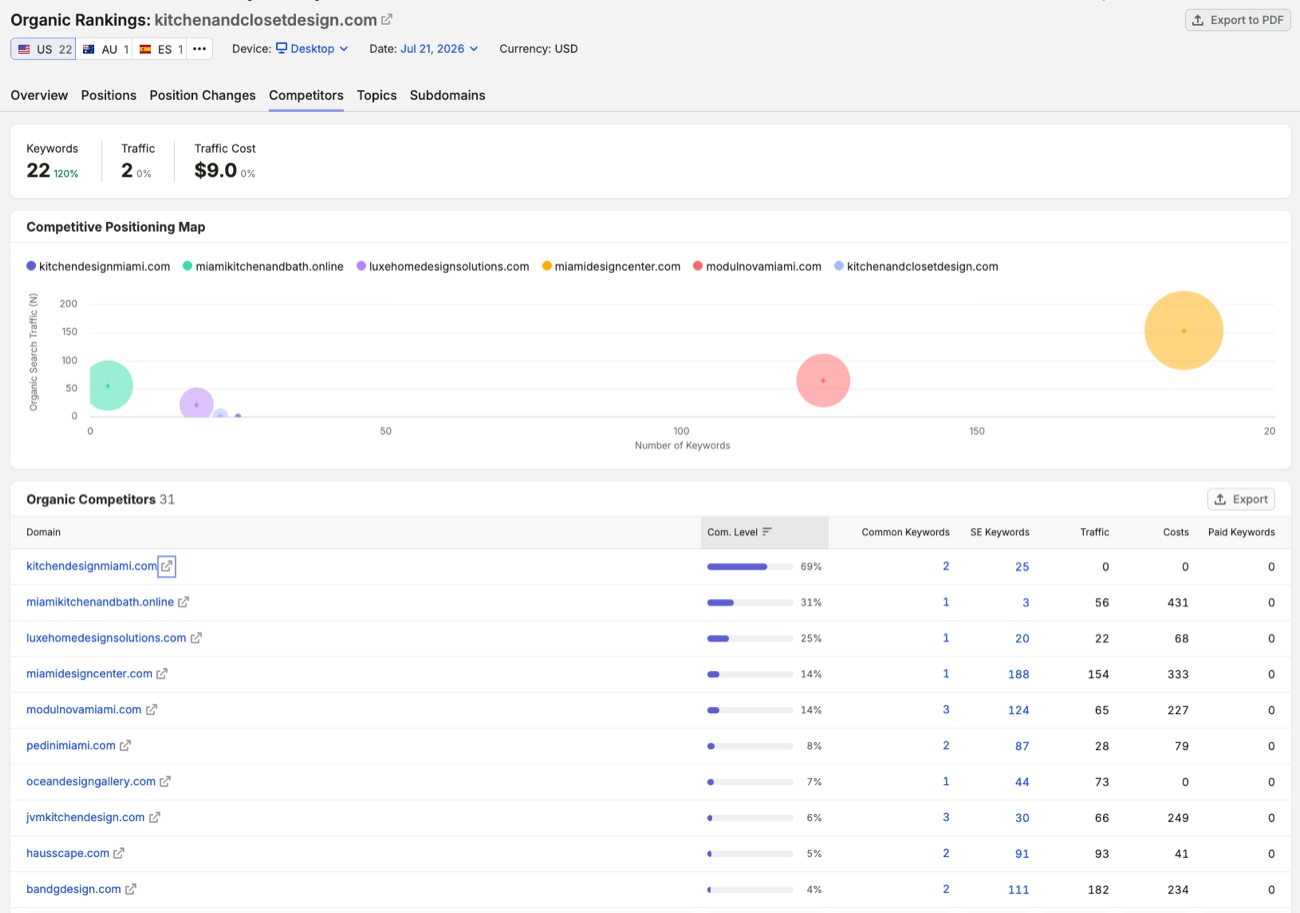Click the Com. Level sort icon
Image resolution: width=1300 pixels, height=913 pixels.
(767, 532)
